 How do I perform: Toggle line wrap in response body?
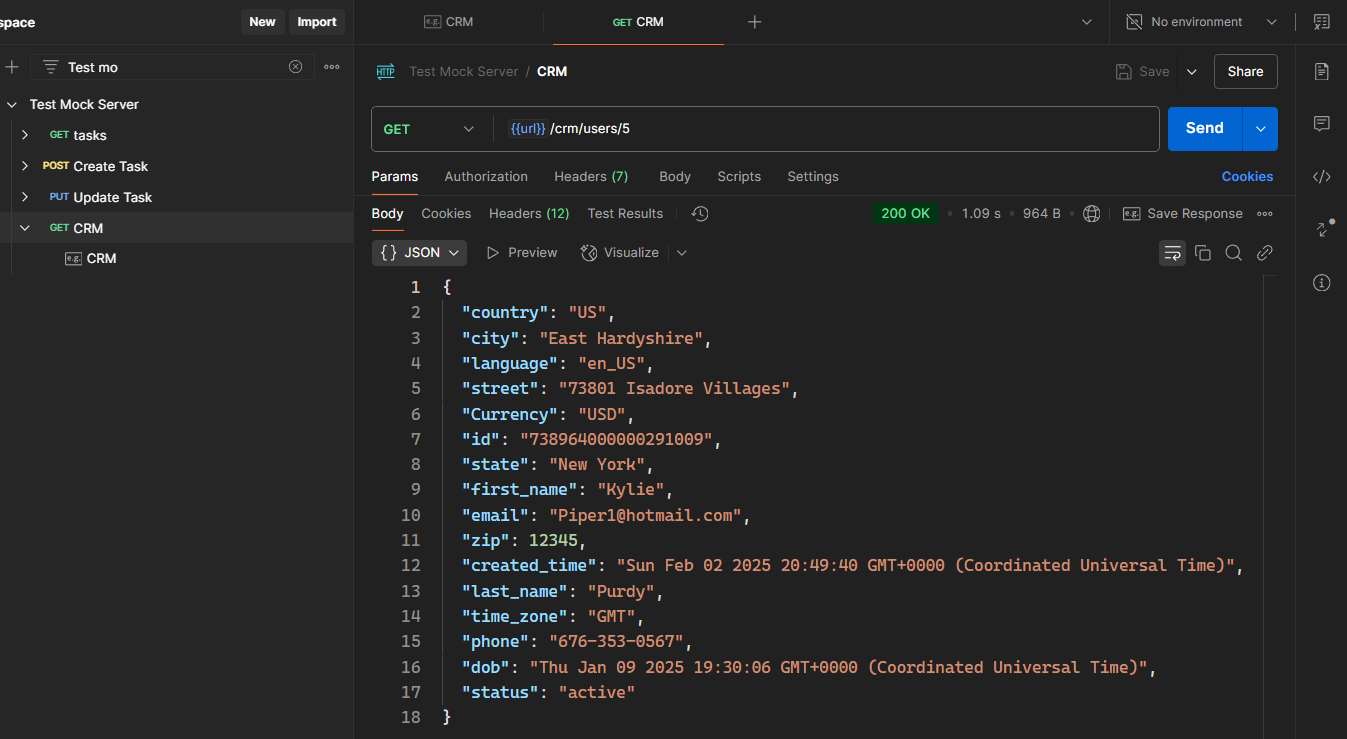coord(1172,253)
